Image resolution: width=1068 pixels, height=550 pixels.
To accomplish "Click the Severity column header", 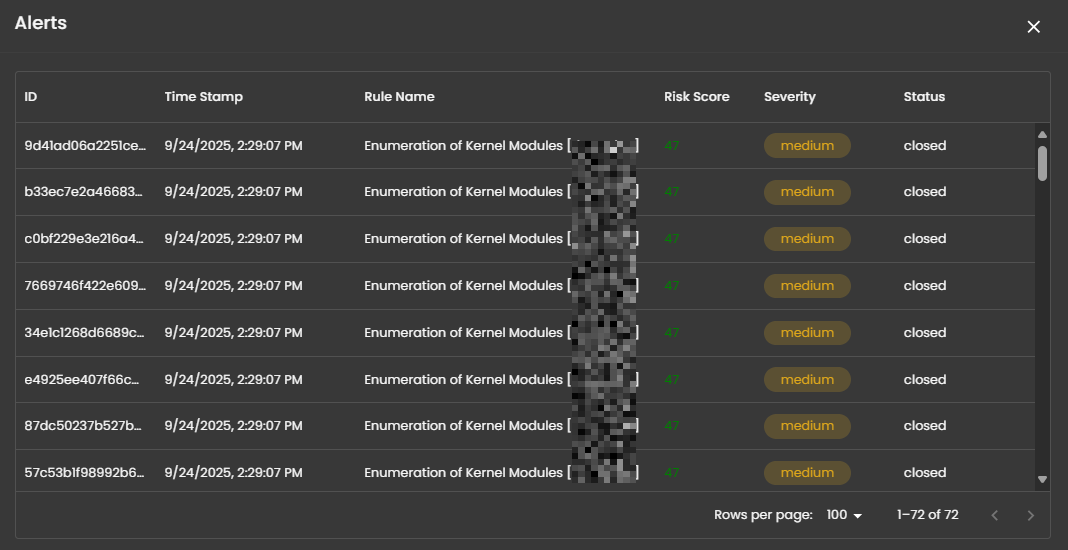I will pos(789,97).
